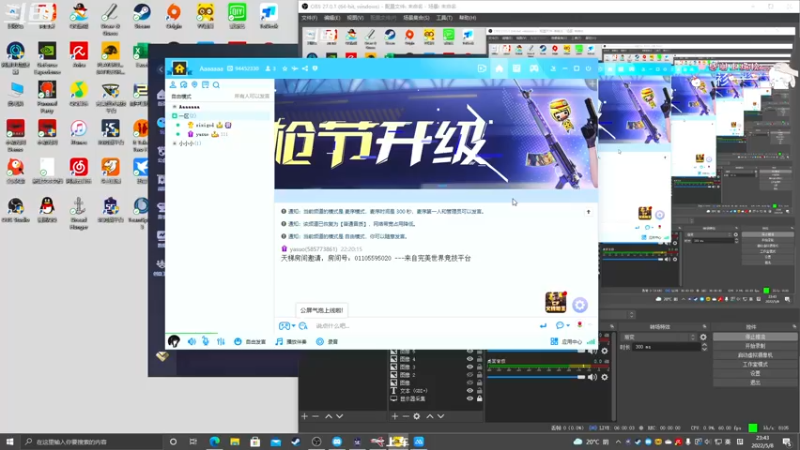Screen dimensions: 800x450
Task: Open the chat bubble dropdown in the input bar
Action: (x=562, y=326)
